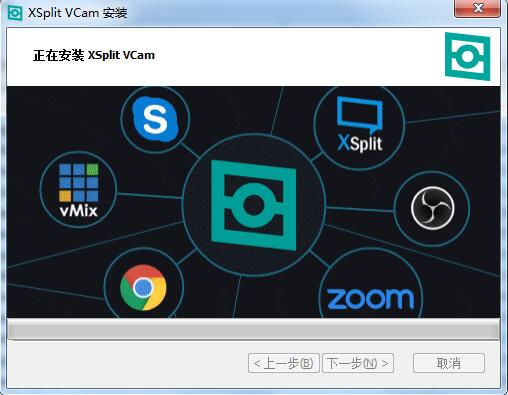The image size is (508, 395).
Task: Click the Skype logo in the banner
Action: click(155, 119)
